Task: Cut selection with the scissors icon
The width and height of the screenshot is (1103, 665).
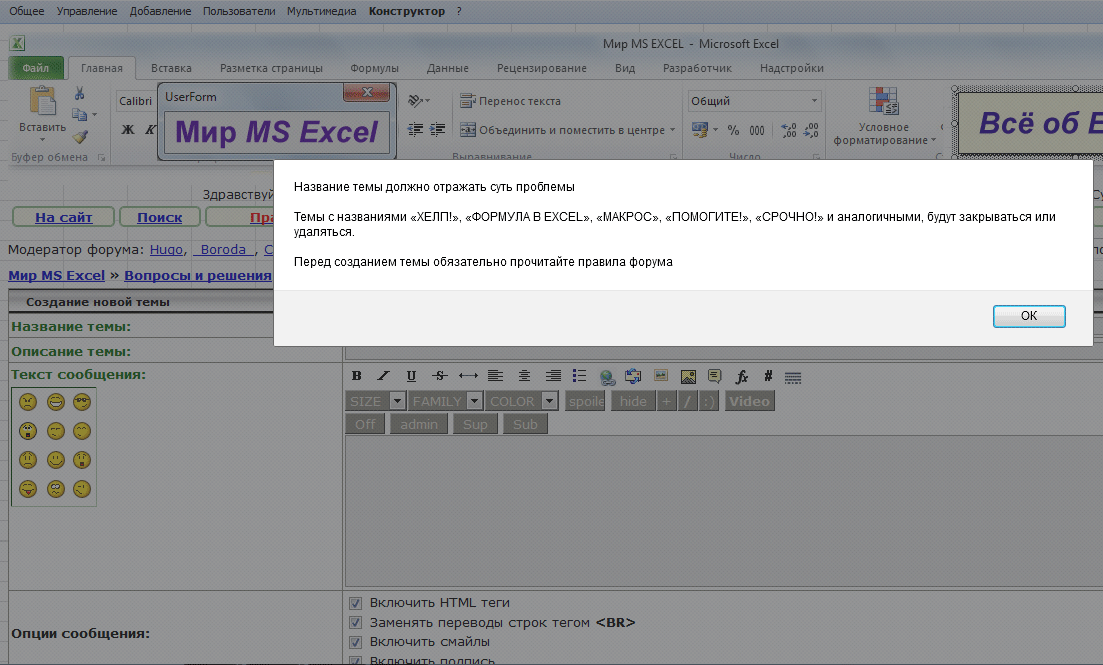Action: pyautogui.click(x=79, y=94)
